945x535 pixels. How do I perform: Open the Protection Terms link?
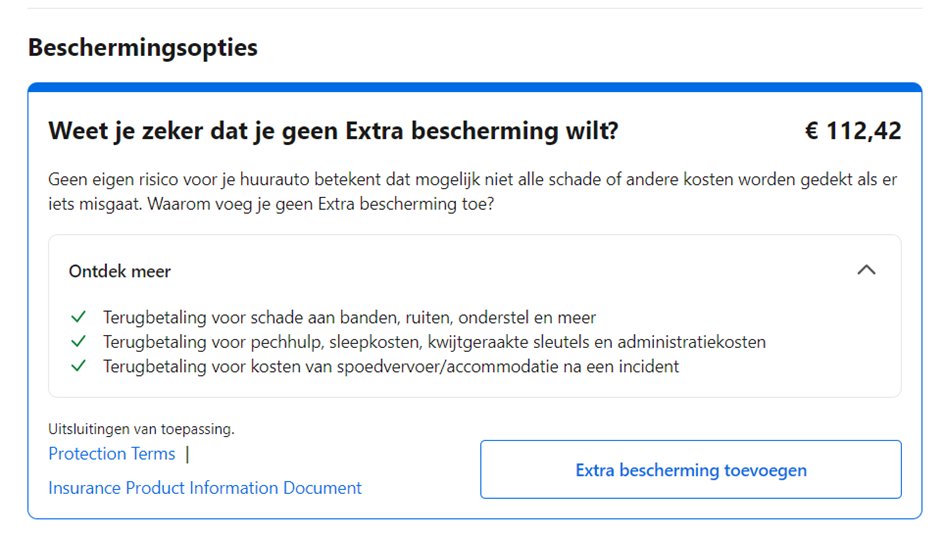[x=112, y=454]
